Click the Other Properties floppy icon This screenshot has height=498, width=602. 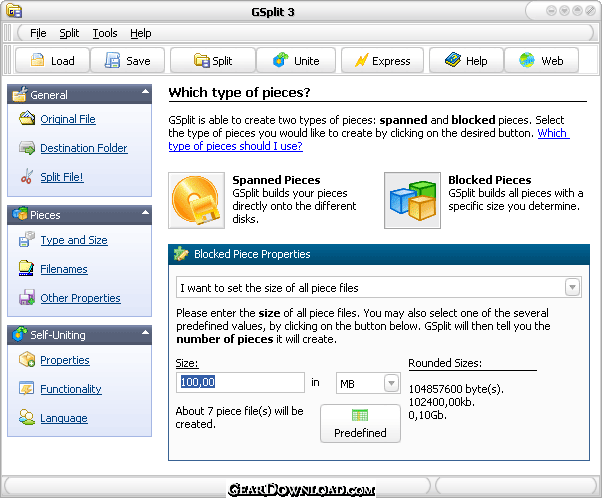[x=27, y=297]
